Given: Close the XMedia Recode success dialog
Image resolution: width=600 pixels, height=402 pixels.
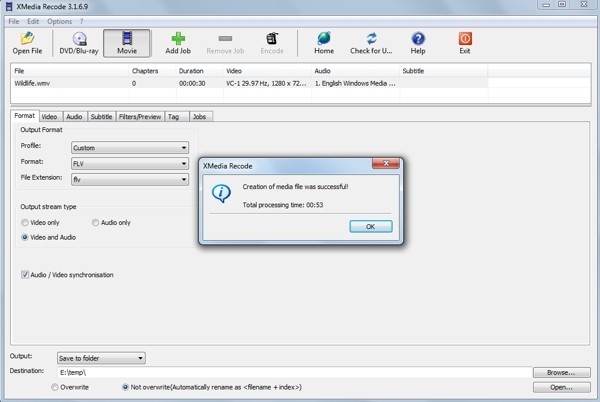Looking at the screenshot, I should click(386, 163).
